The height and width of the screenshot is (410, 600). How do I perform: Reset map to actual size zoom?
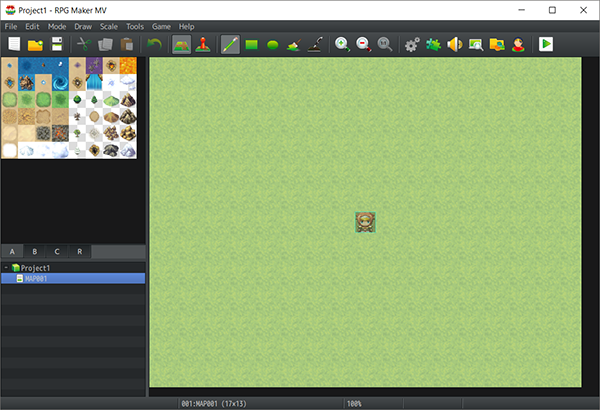tap(385, 44)
